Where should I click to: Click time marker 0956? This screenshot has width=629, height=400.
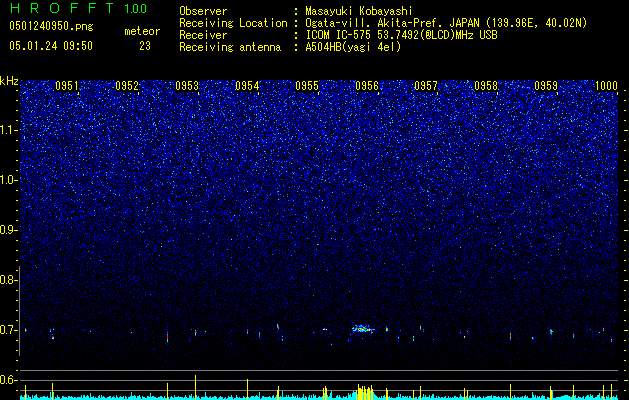[x=367, y=86]
